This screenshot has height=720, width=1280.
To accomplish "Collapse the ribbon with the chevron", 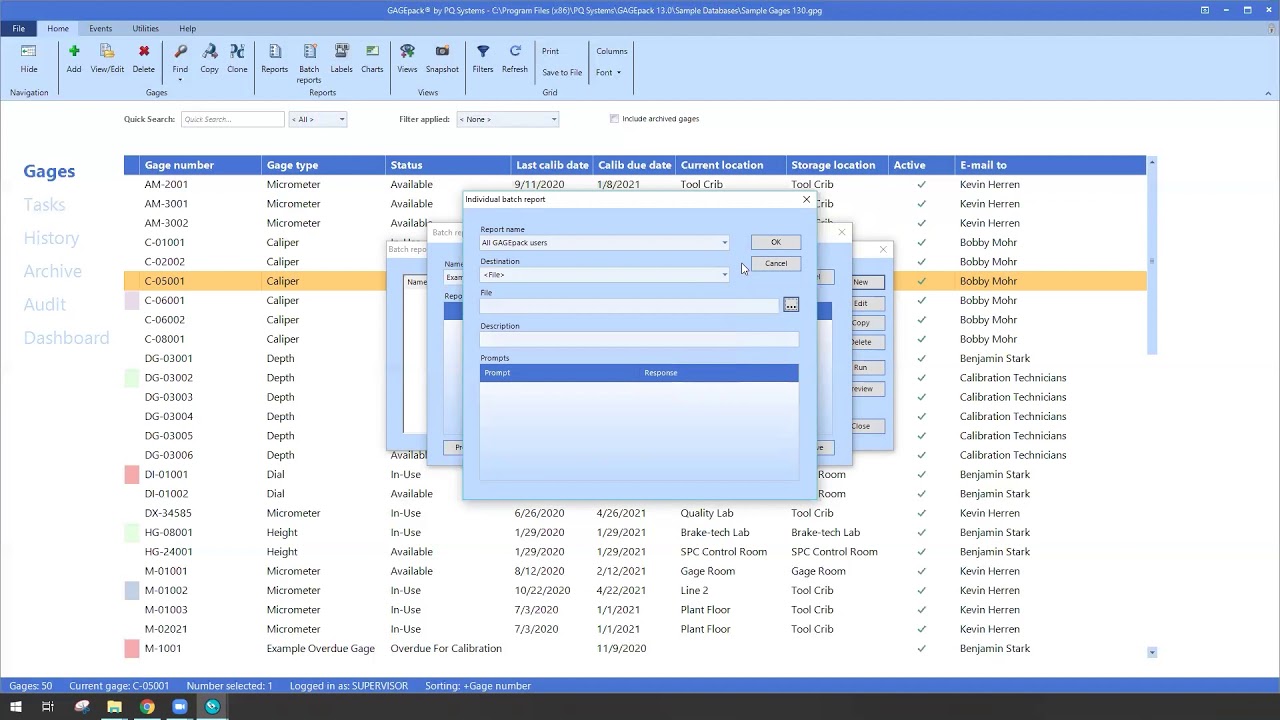I will coord(1268,93).
